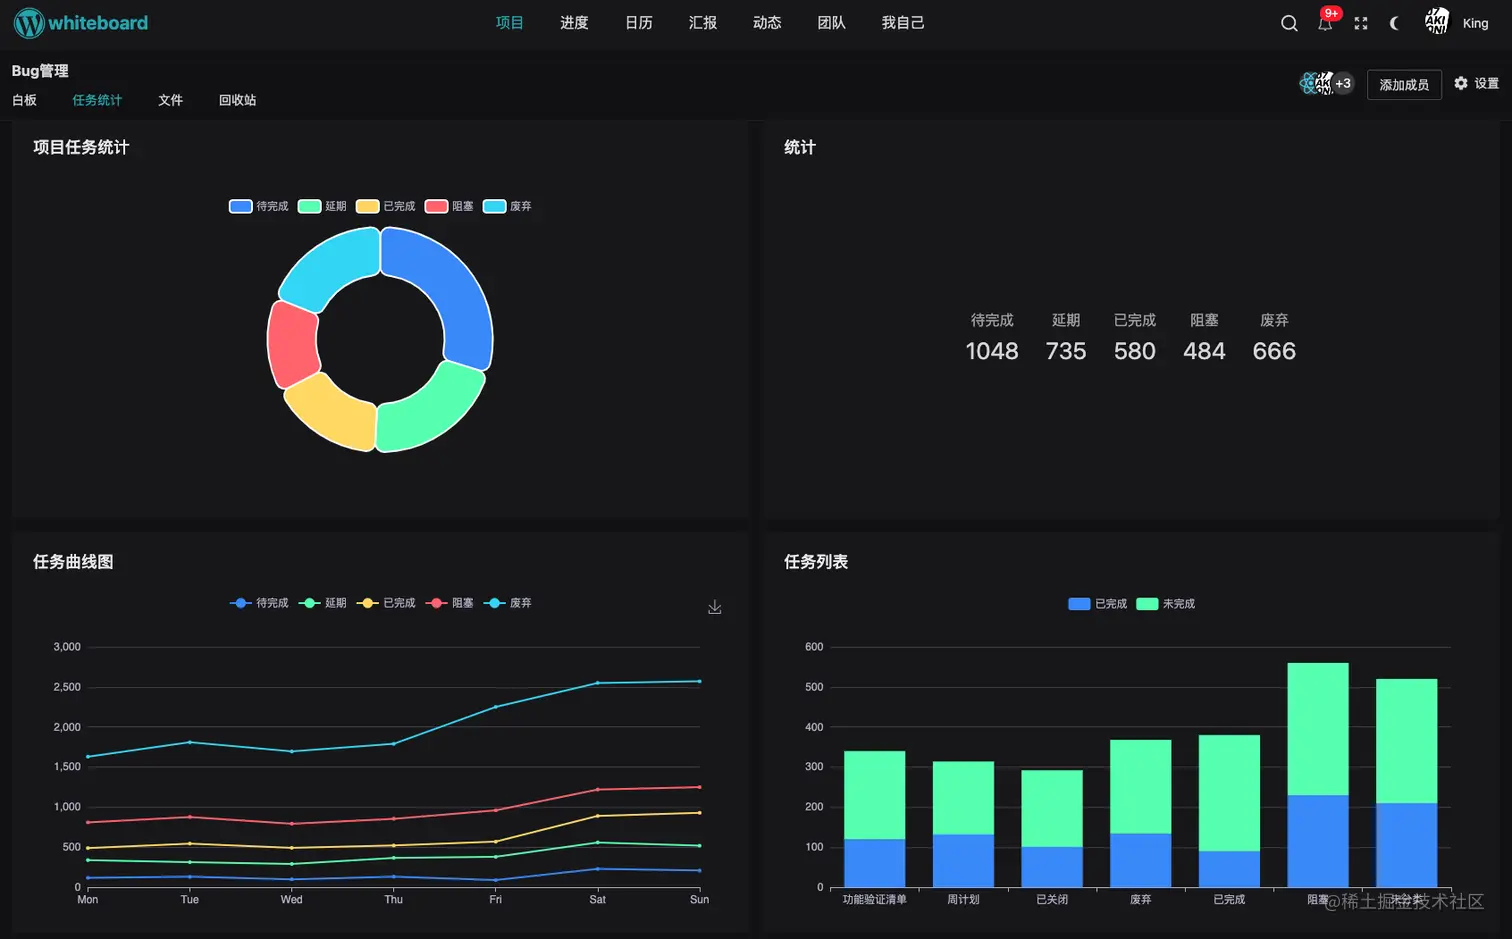Click the Wed label on the line chart axis
The width and height of the screenshot is (1512, 939).
click(x=292, y=900)
